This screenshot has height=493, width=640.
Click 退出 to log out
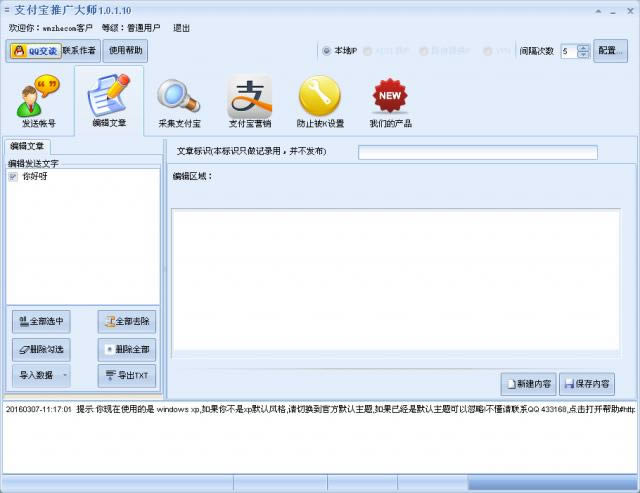click(181, 28)
